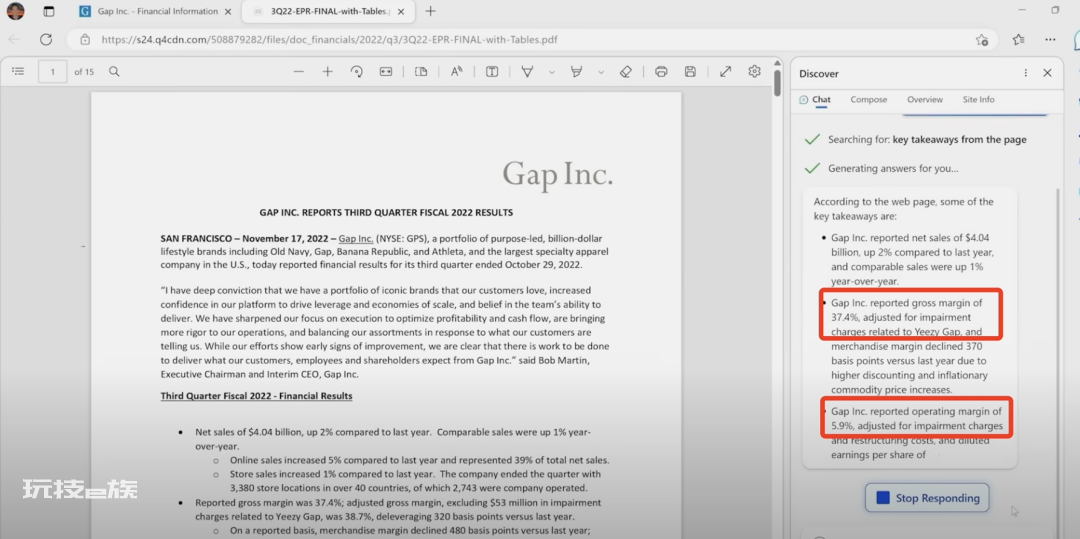The image size is (1080, 539).
Task: View site information lock icon
Action: (x=85, y=40)
